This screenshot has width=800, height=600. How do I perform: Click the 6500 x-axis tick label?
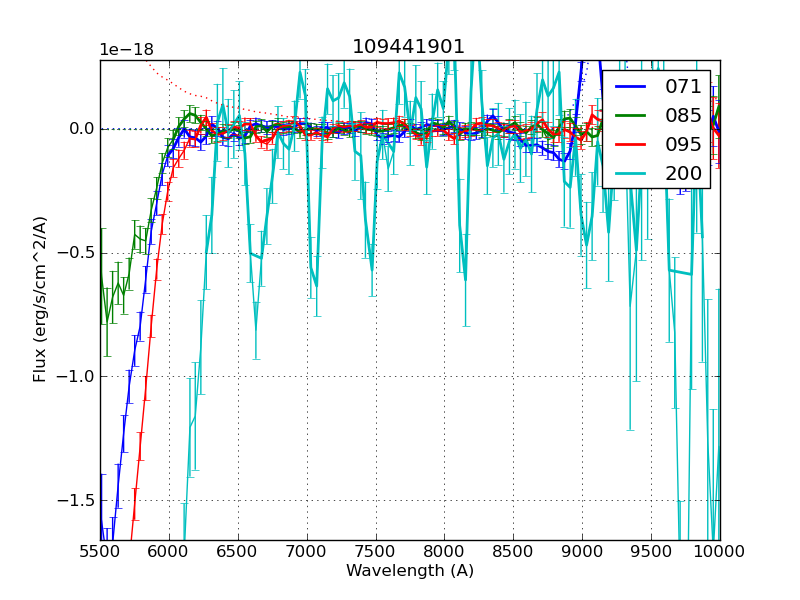tap(238, 551)
